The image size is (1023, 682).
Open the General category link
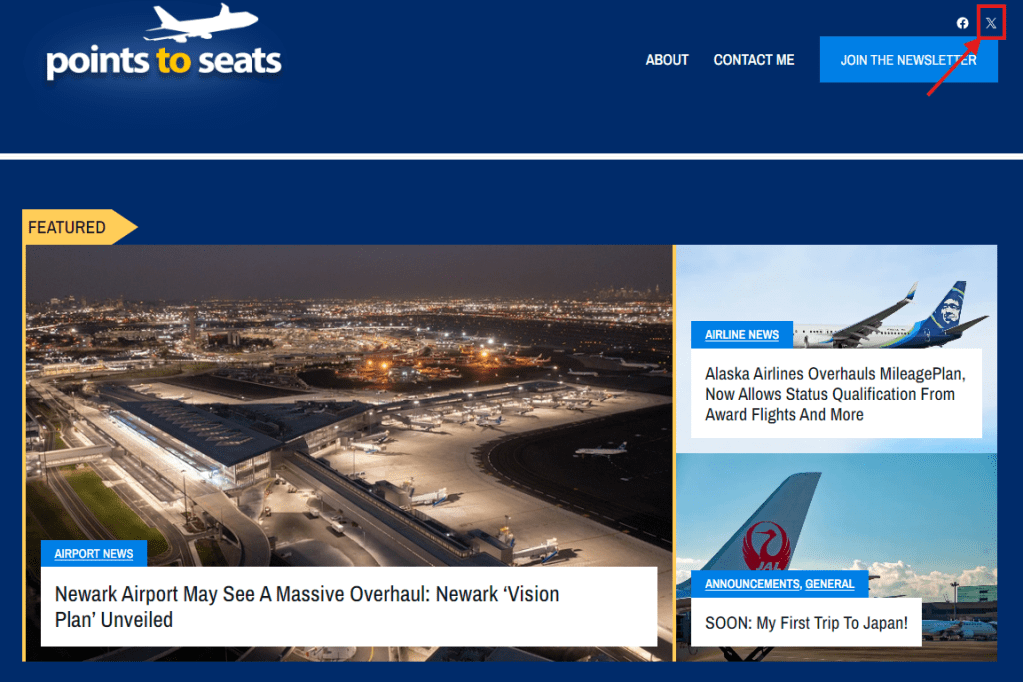click(829, 584)
